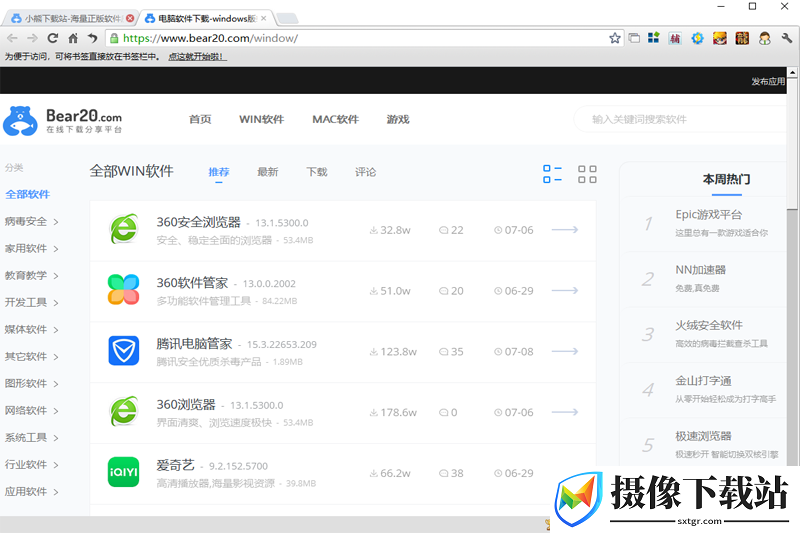The height and width of the screenshot is (533, 800).
Task: Click the browser forward arrow
Action: 32,38
